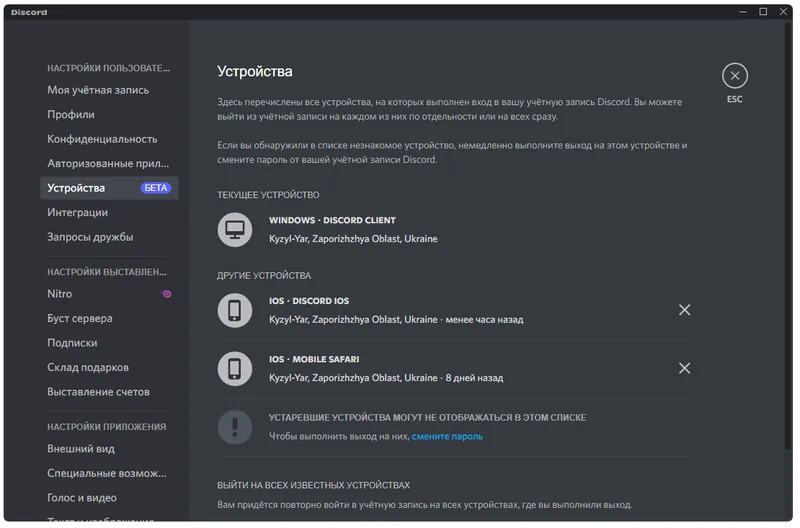Click the exclamation warning icon
The height and width of the screenshot is (528, 800).
(x=235, y=427)
